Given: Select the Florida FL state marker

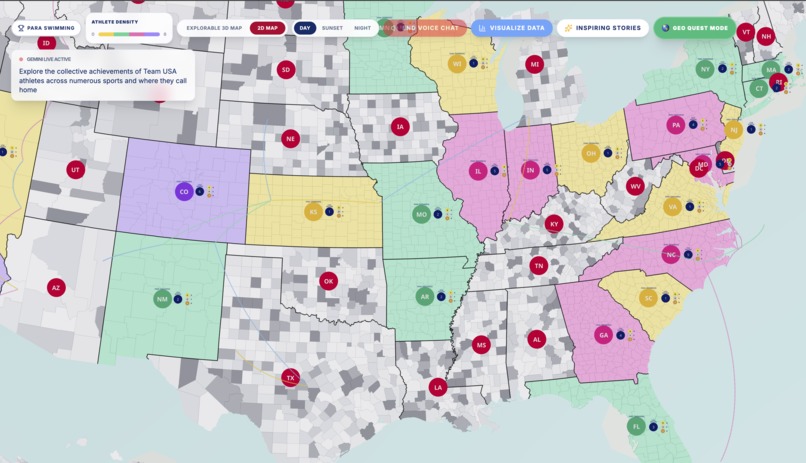Looking at the screenshot, I should pyautogui.click(x=636, y=427).
